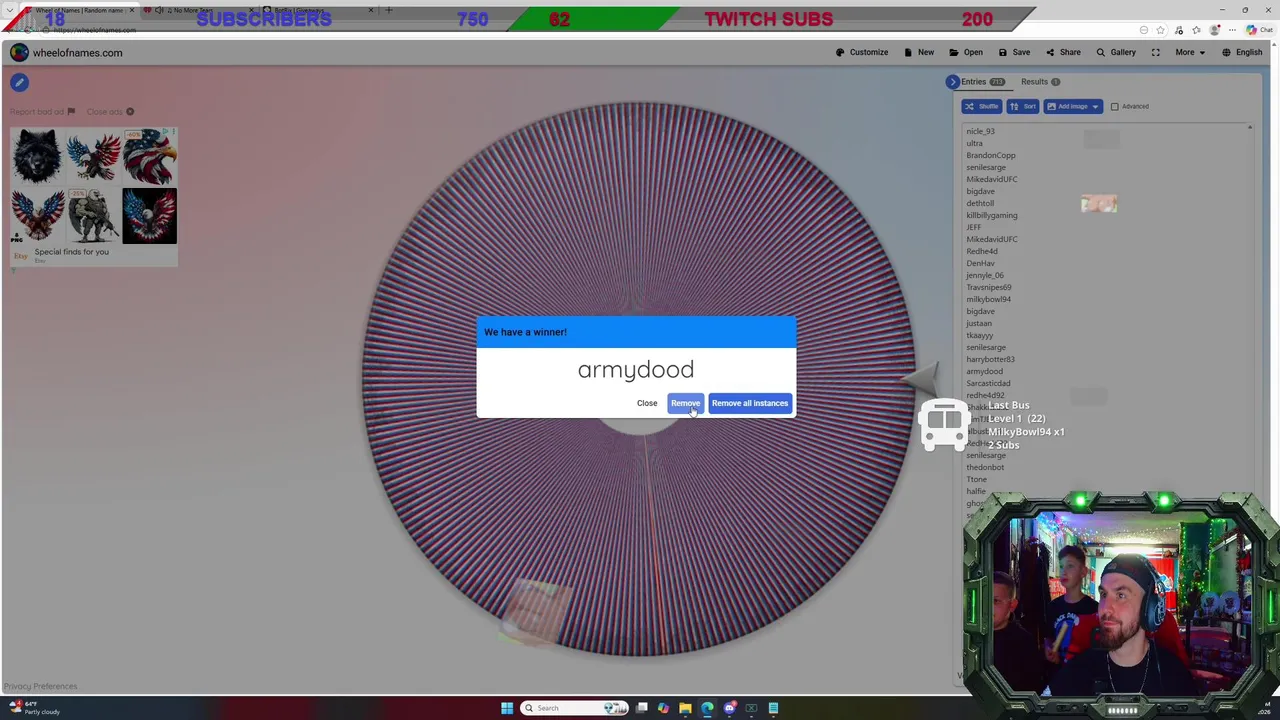The width and height of the screenshot is (1280, 720).
Task: Expand the Add image dropdown arrow
Action: (x=1095, y=106)
